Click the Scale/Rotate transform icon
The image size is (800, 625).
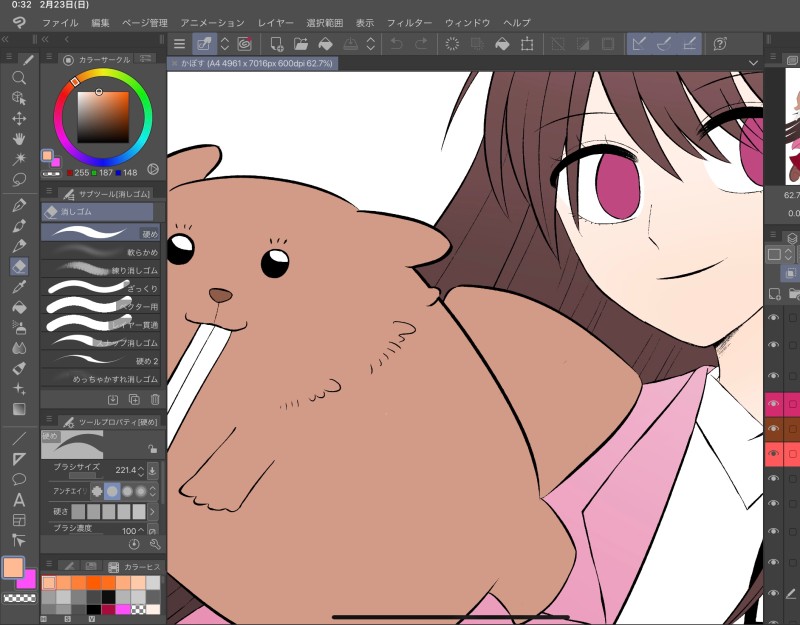(x=527, y=44)
